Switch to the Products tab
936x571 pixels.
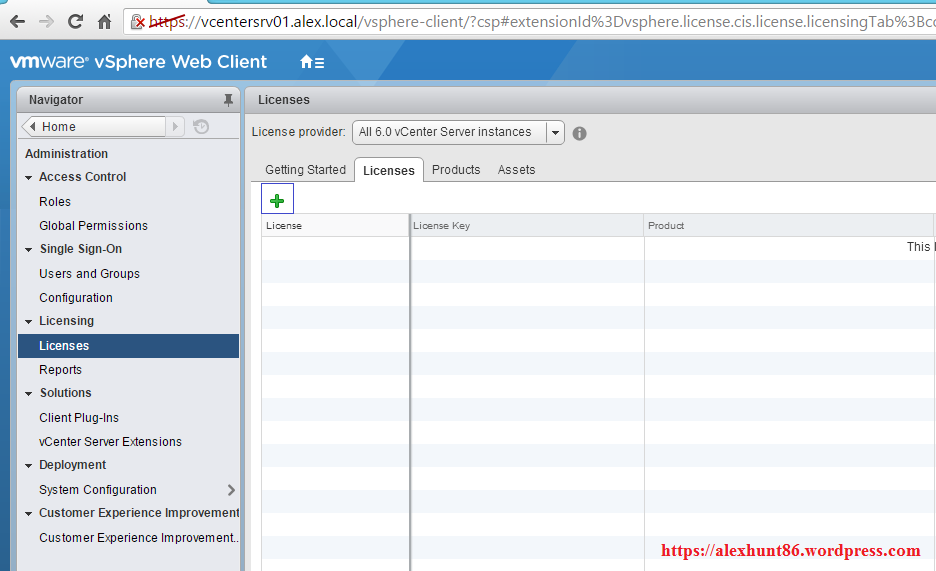pos(456,170)
